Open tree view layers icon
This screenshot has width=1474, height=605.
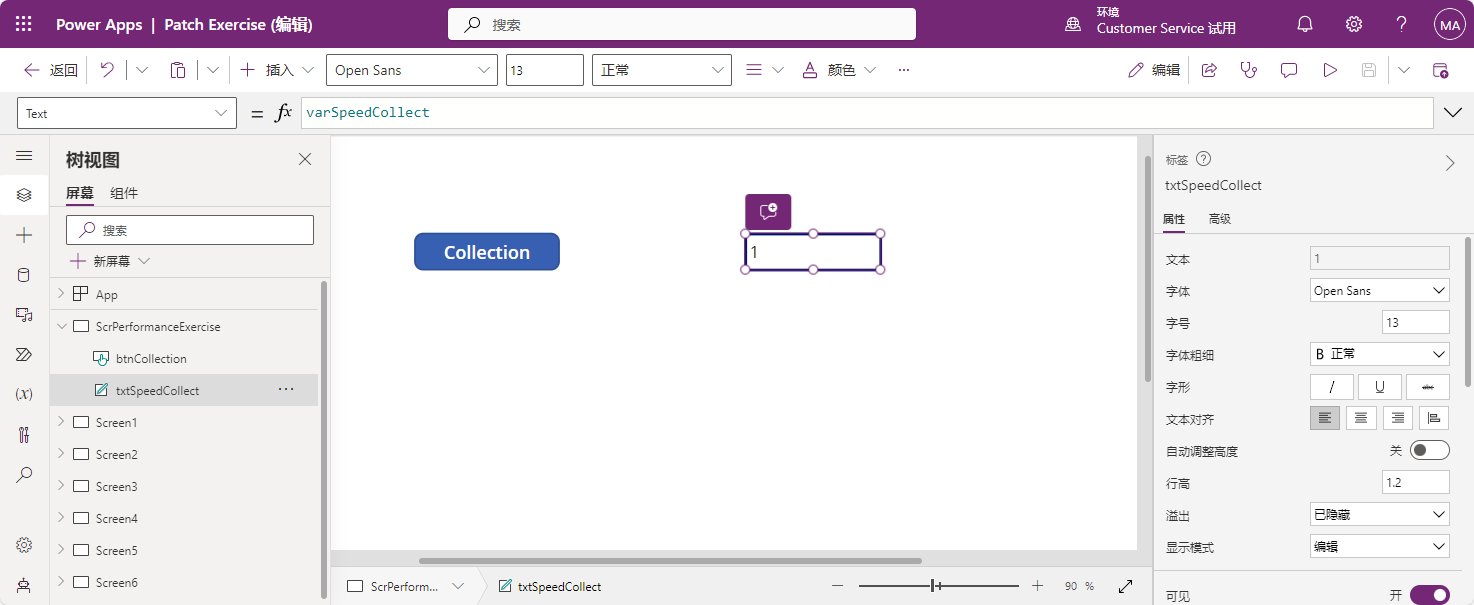[x=24, y=195]
